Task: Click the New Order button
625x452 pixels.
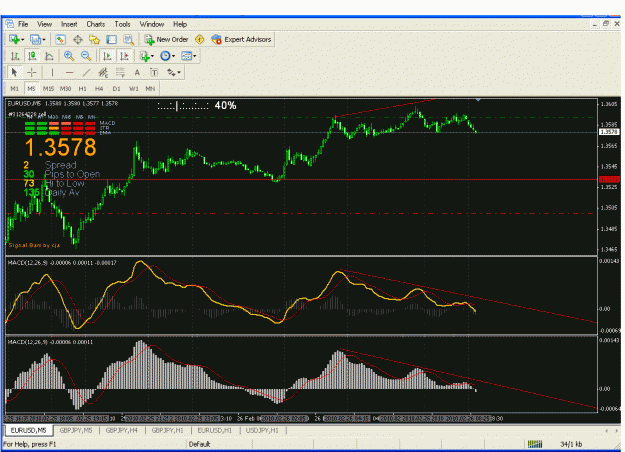Action: [x=167, y=39]
